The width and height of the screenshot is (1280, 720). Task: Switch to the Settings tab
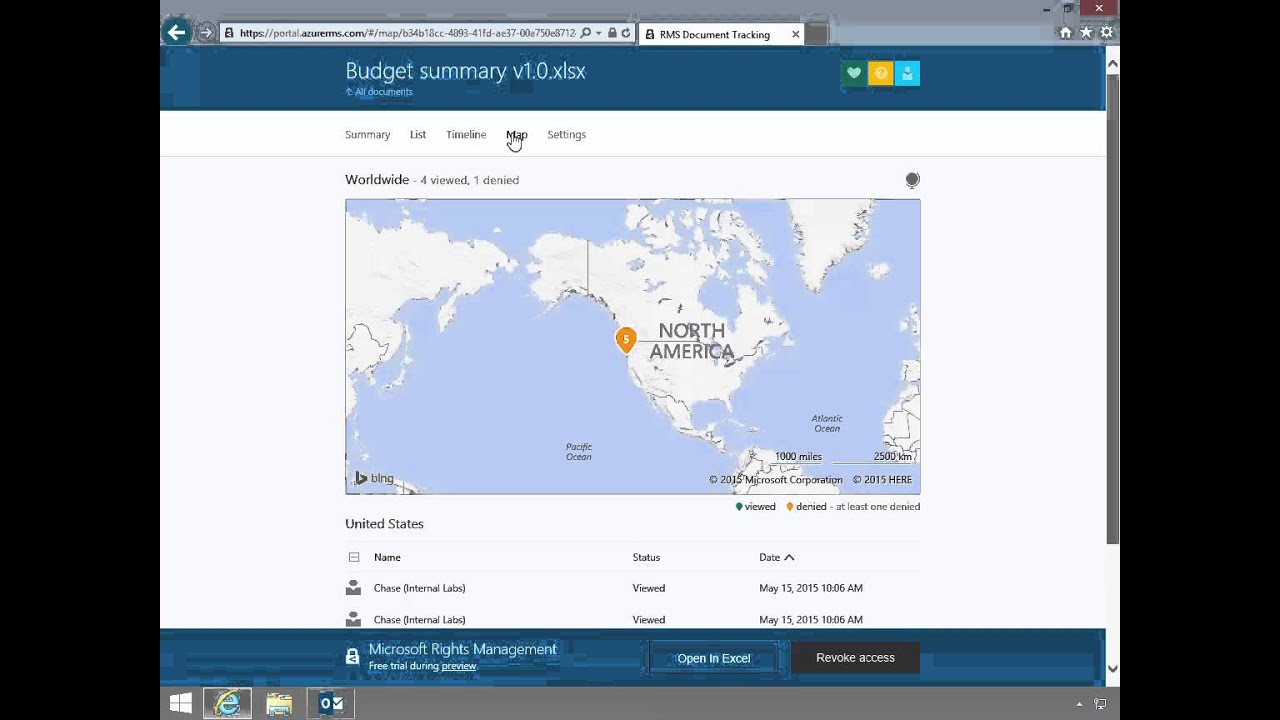click(566, 134)
